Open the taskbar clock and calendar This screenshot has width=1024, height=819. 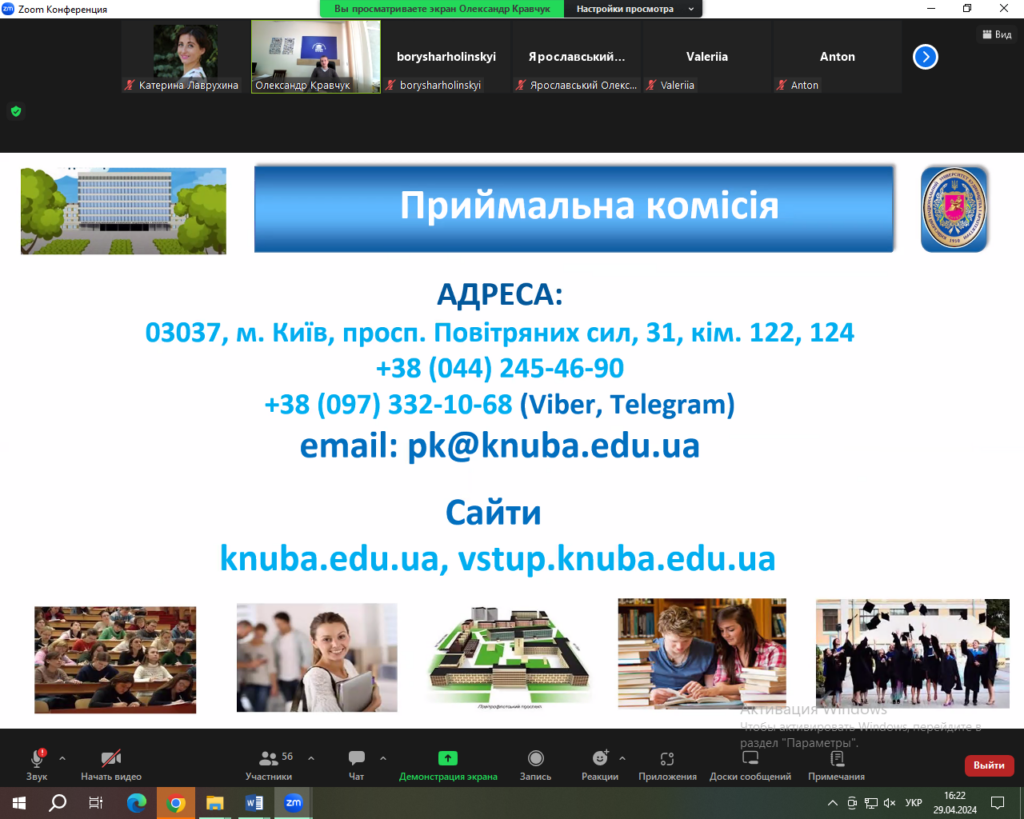pos(955,803)
